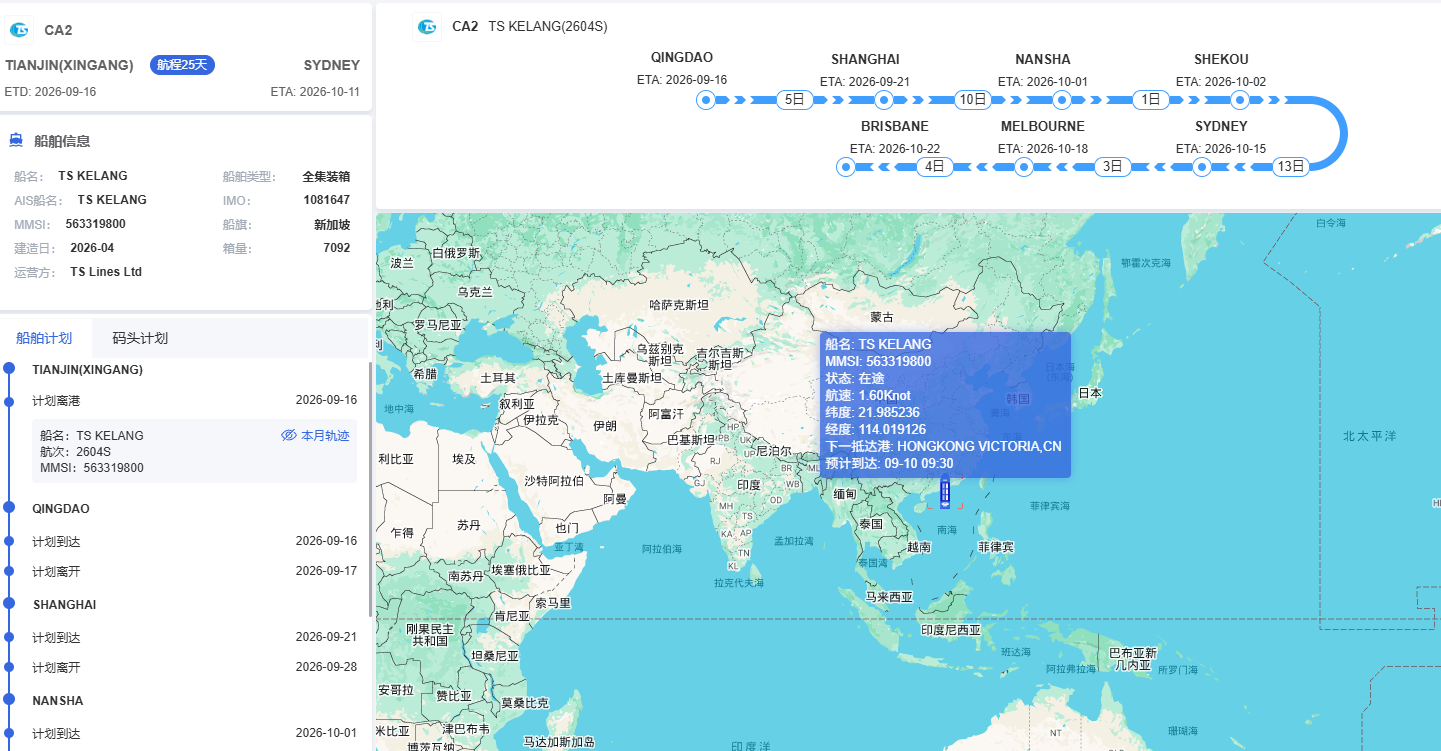
Task: Click the 1日 transit badge on the route
Action: pyautogui.click(x=1151, y=100)
